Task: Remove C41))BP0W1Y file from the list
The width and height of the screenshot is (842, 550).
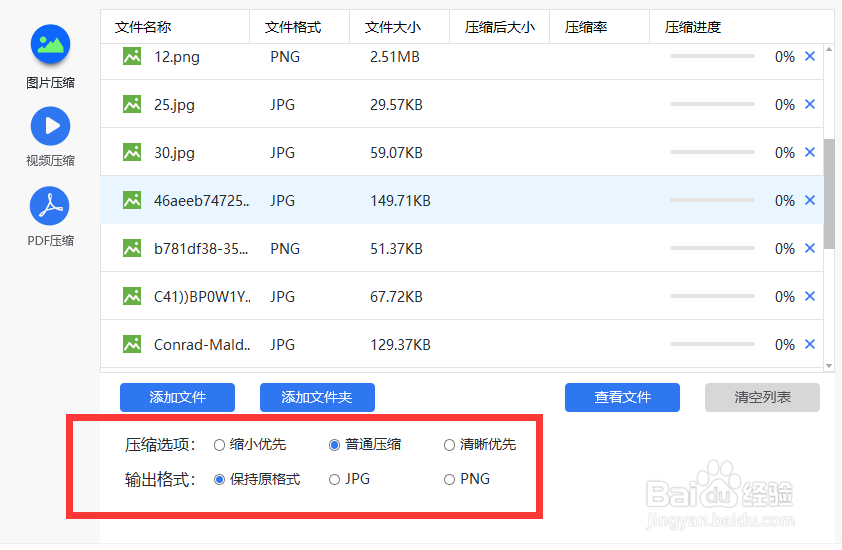Action: pyautogui.click(x=810, y=296)
